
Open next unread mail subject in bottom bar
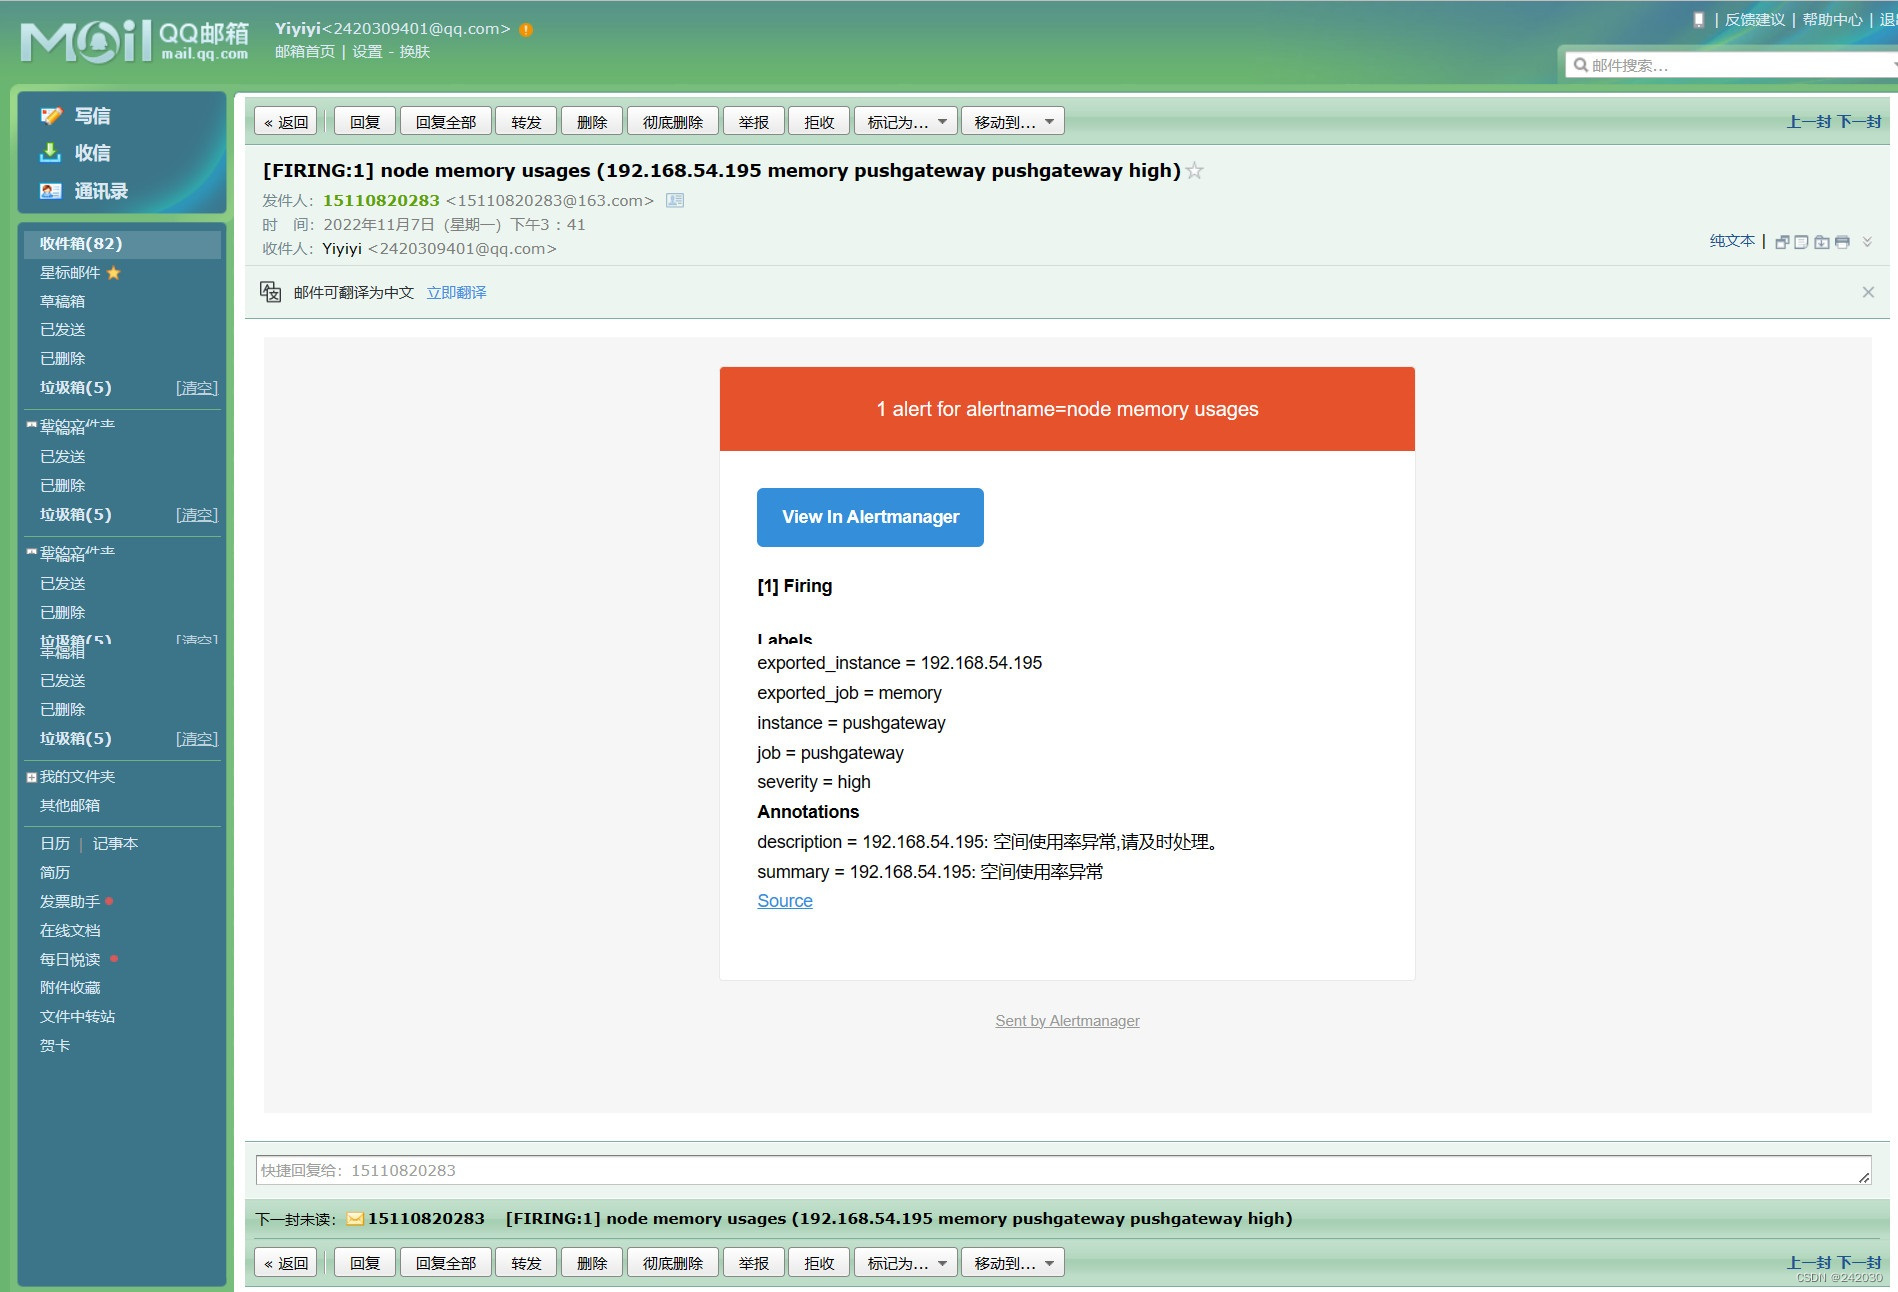[899, 1219]
